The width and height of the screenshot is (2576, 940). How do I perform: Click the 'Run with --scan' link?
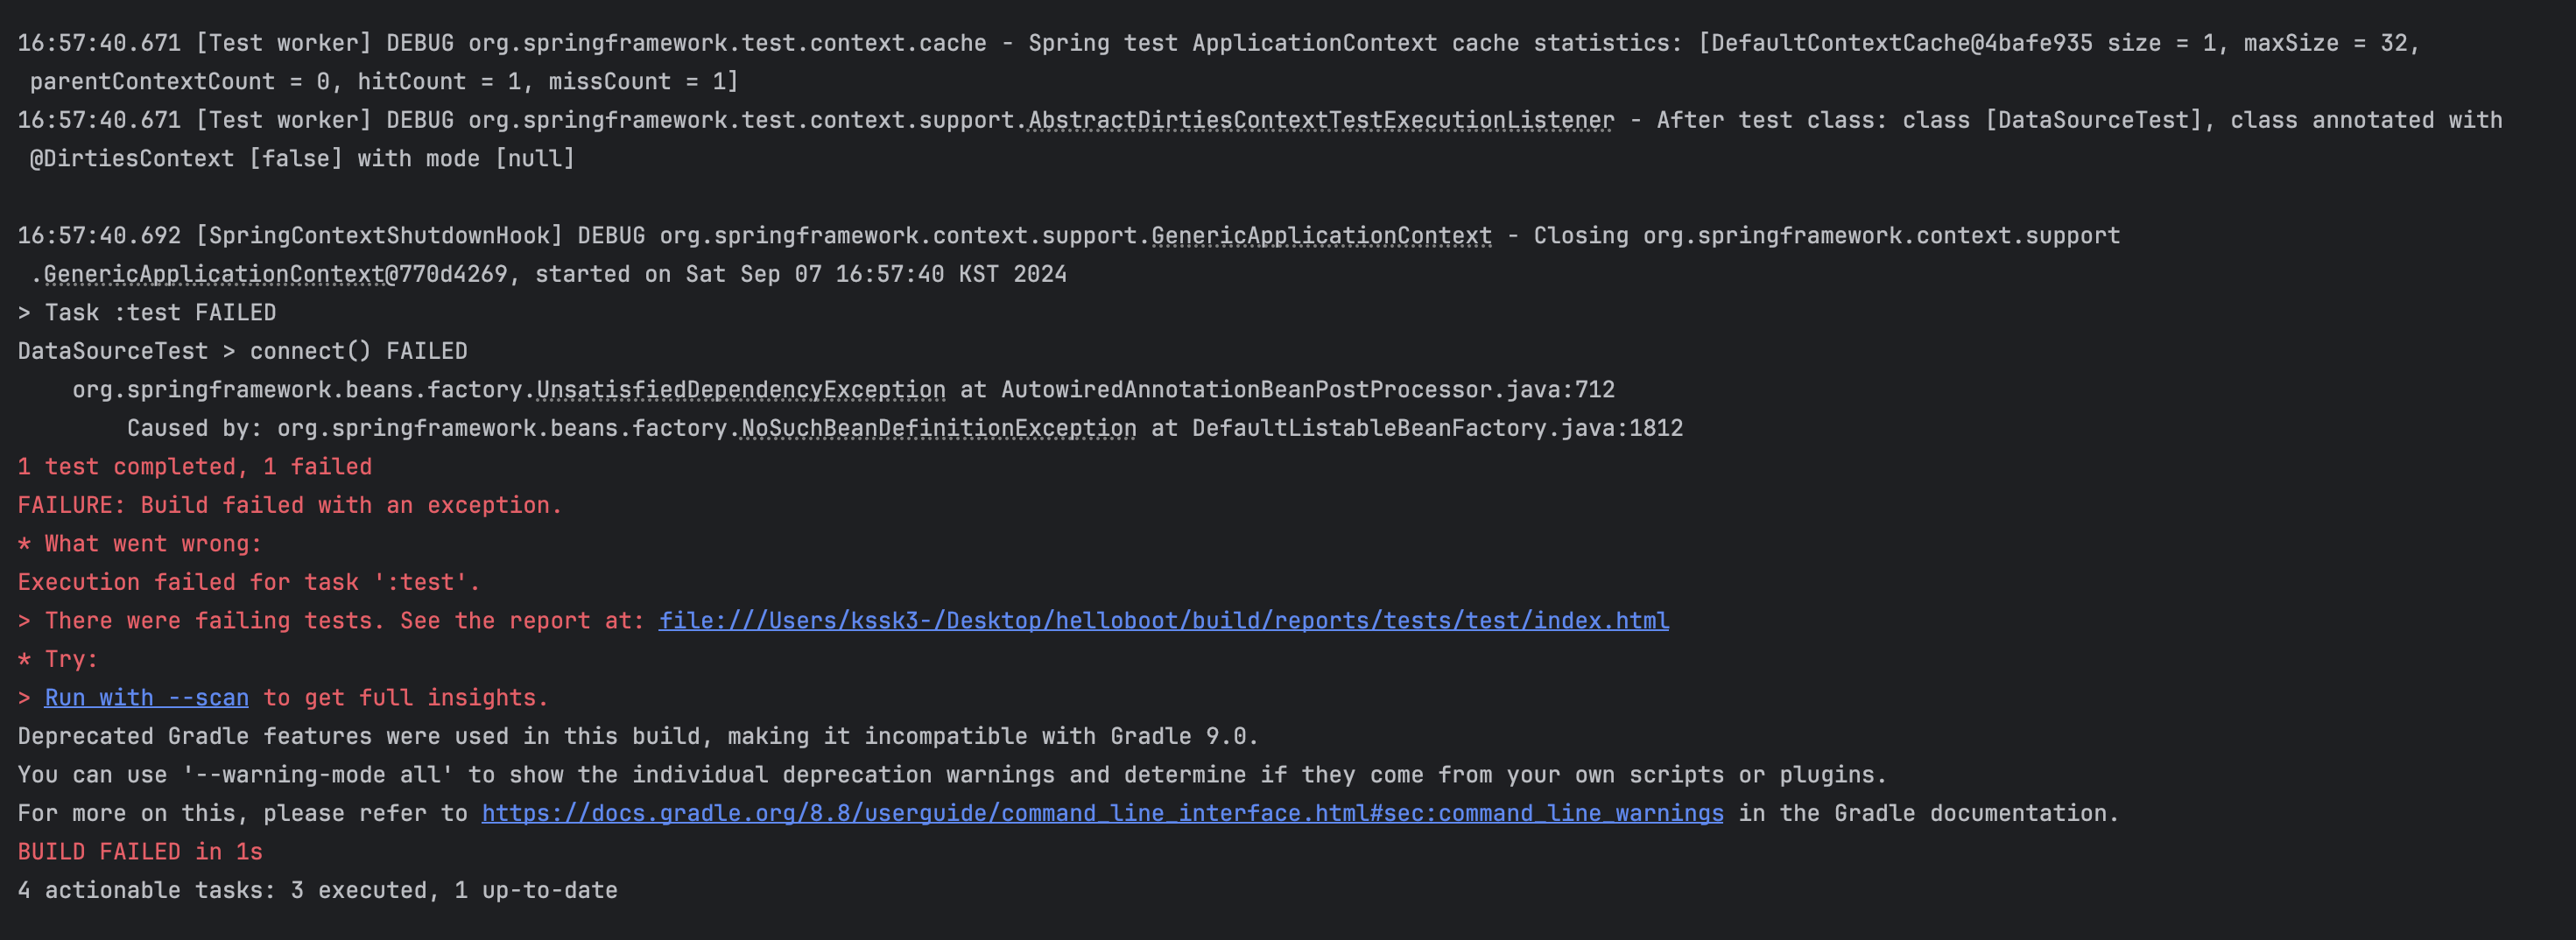point(147,698)
